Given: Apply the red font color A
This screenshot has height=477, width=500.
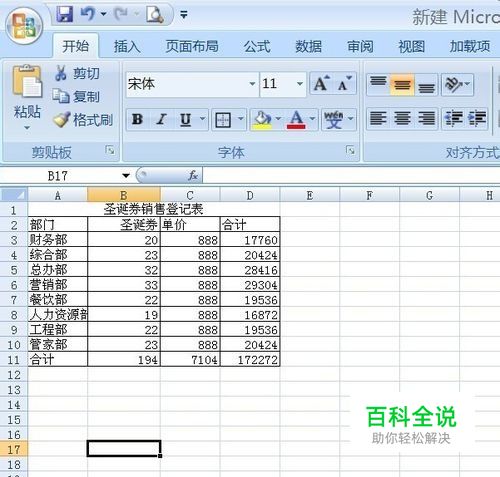Looking at the screenshot, I should (296, 119).
